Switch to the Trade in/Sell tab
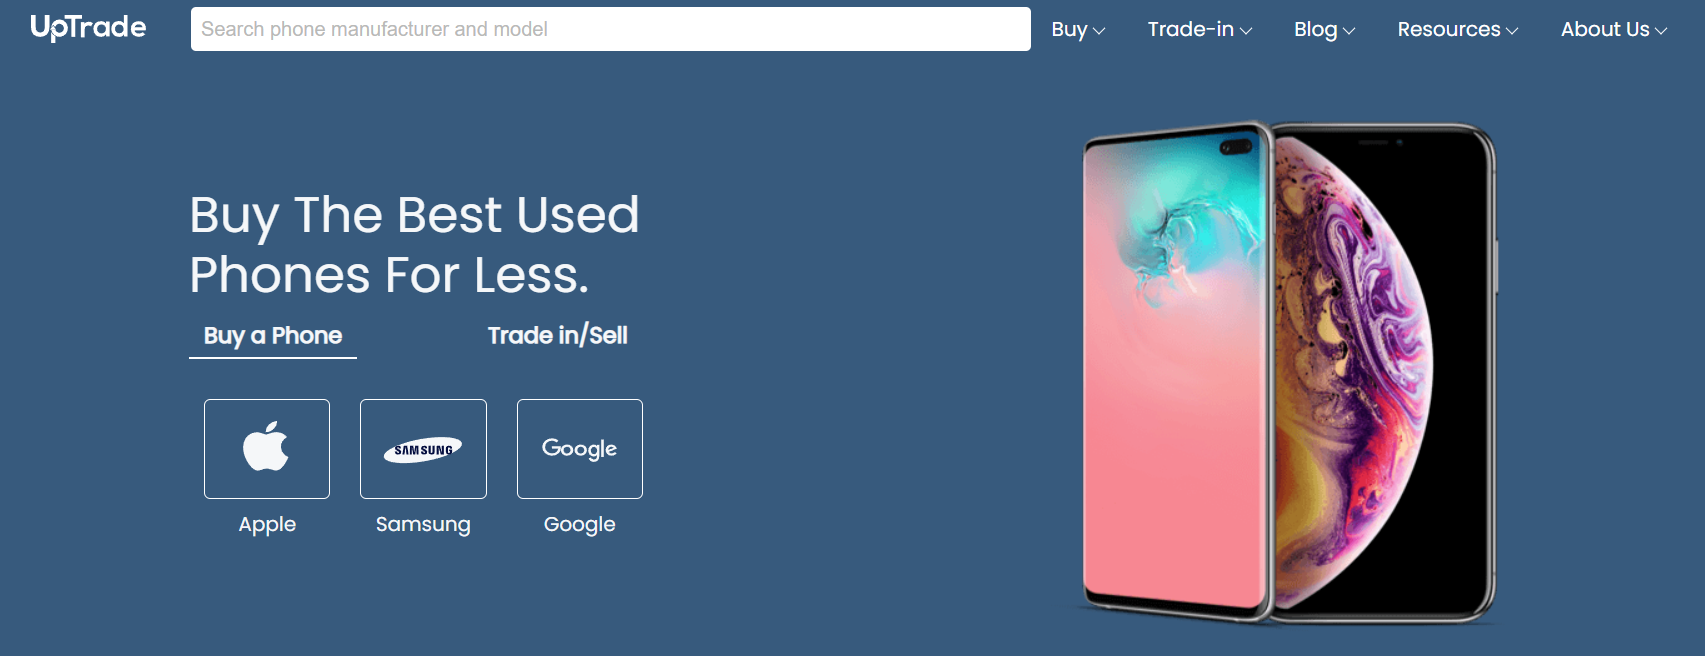The image size is (1705, 656). [x=558, y=336]
